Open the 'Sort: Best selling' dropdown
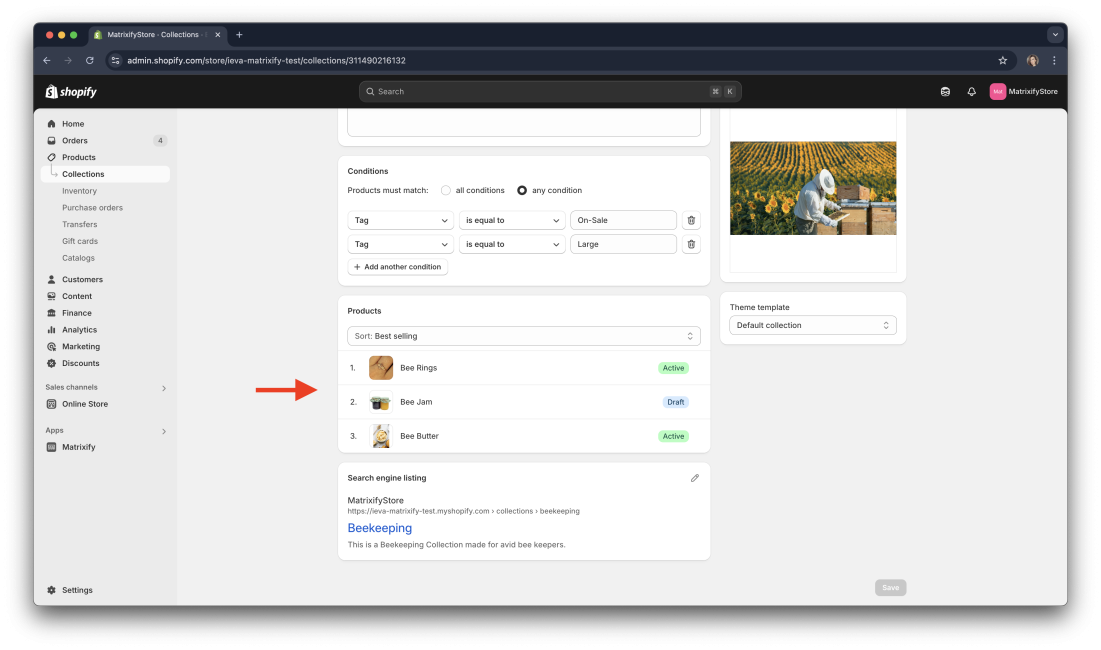 [523, 335]
